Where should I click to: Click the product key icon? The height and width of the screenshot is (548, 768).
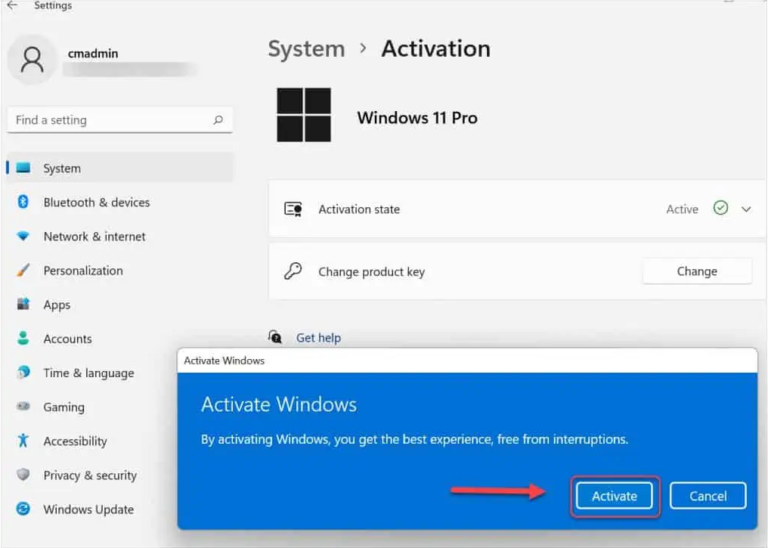pos(293,271)
